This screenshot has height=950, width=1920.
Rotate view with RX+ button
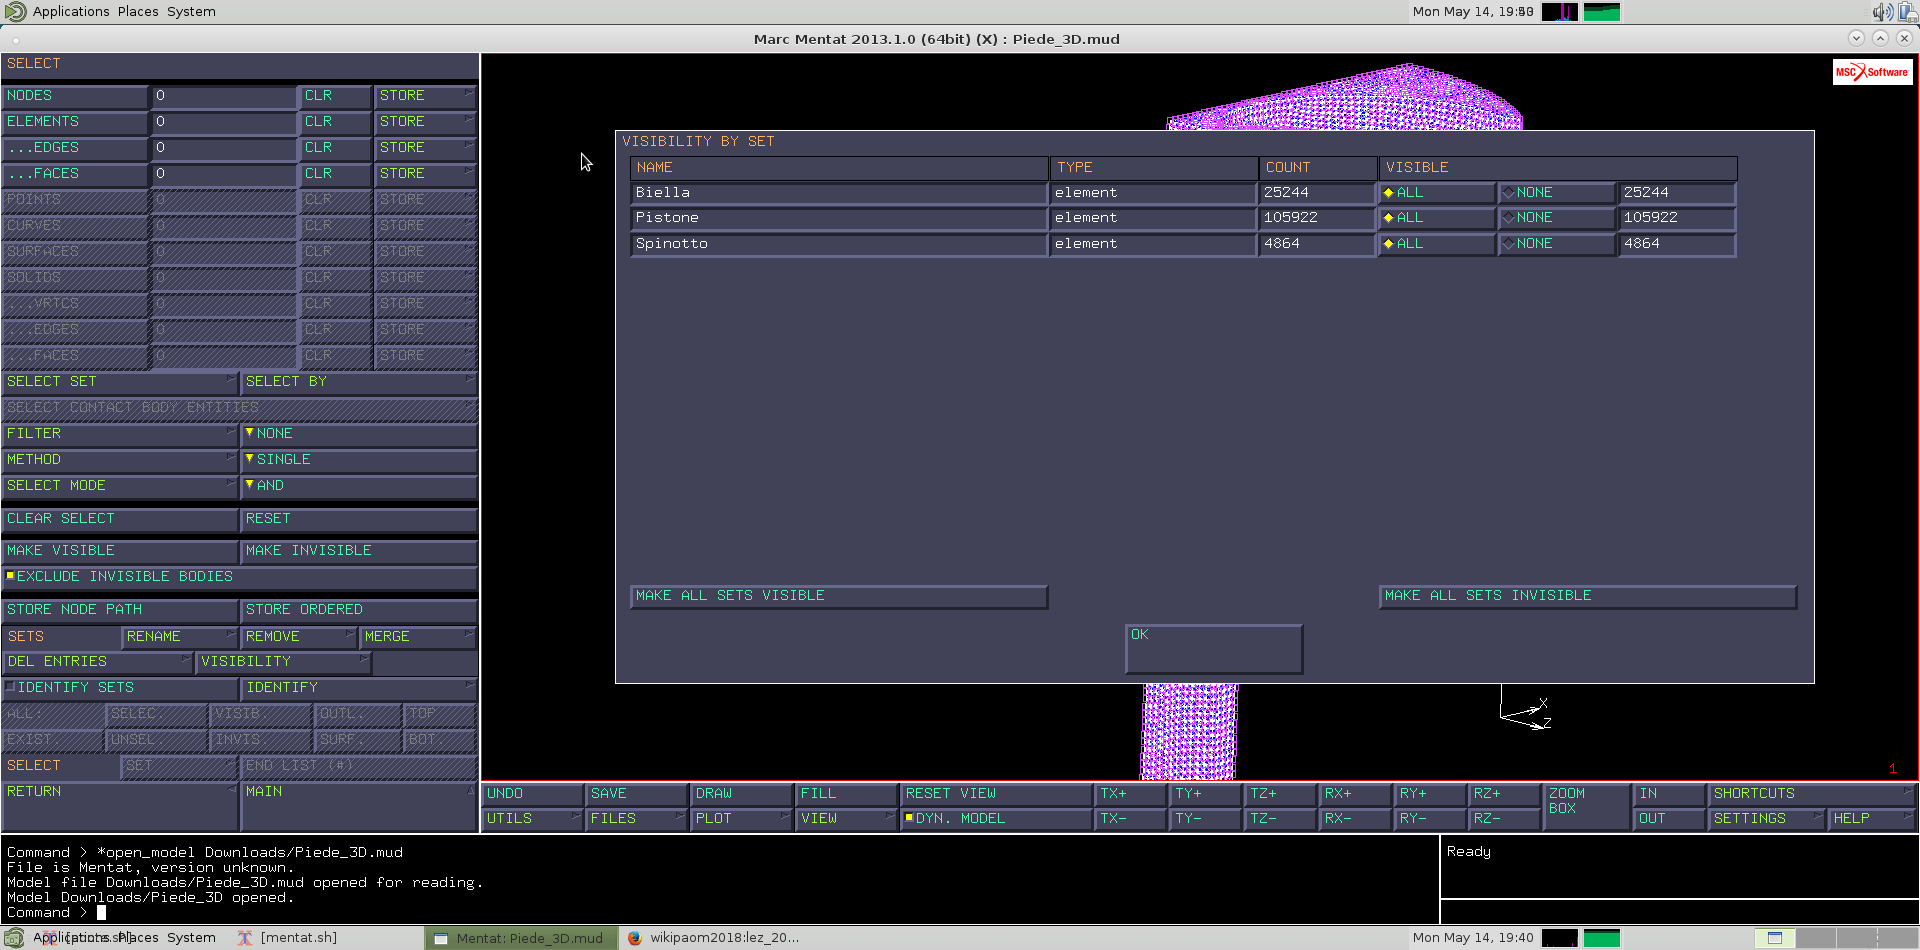1355,794
